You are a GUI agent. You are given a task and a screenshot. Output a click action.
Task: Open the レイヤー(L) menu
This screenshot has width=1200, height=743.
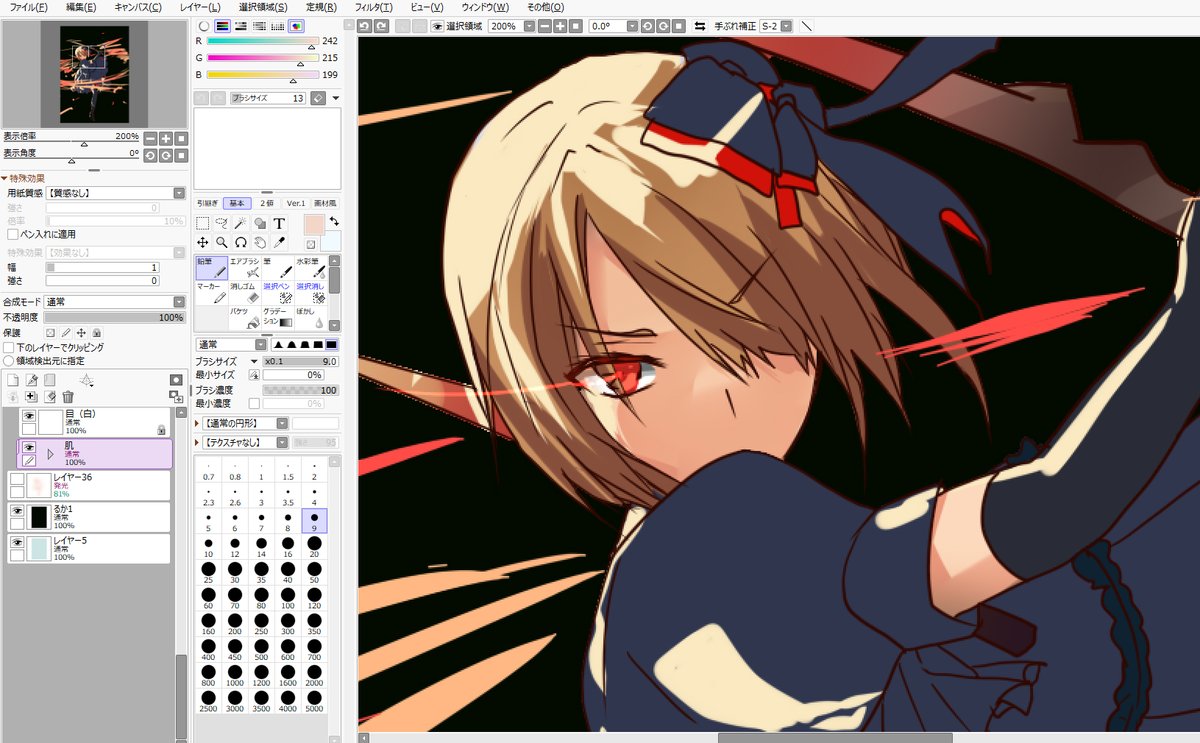(x=200, y=7)
